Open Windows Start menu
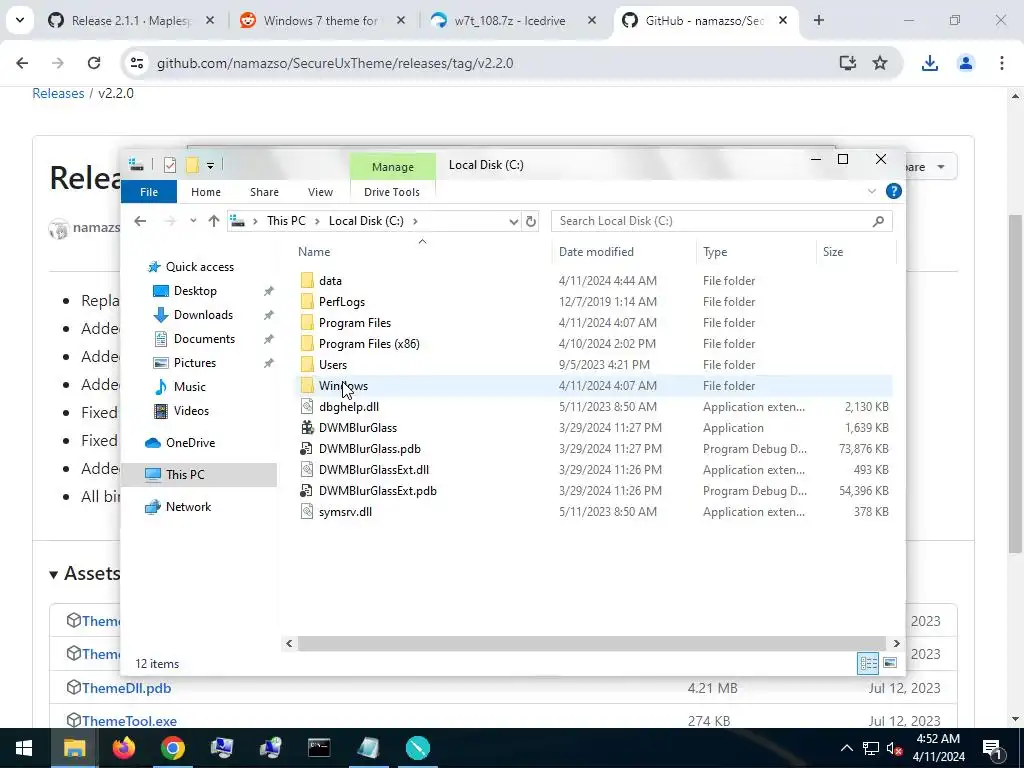The height and width of the screenshot is (768, 1024). coord(24,748)
